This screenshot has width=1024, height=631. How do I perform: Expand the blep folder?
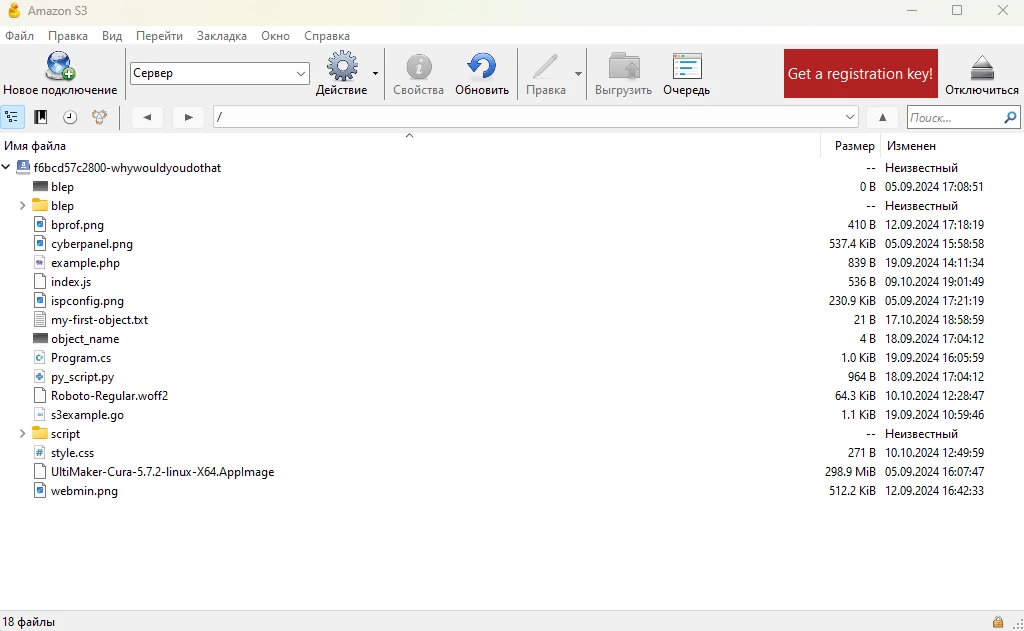point(23,206)
